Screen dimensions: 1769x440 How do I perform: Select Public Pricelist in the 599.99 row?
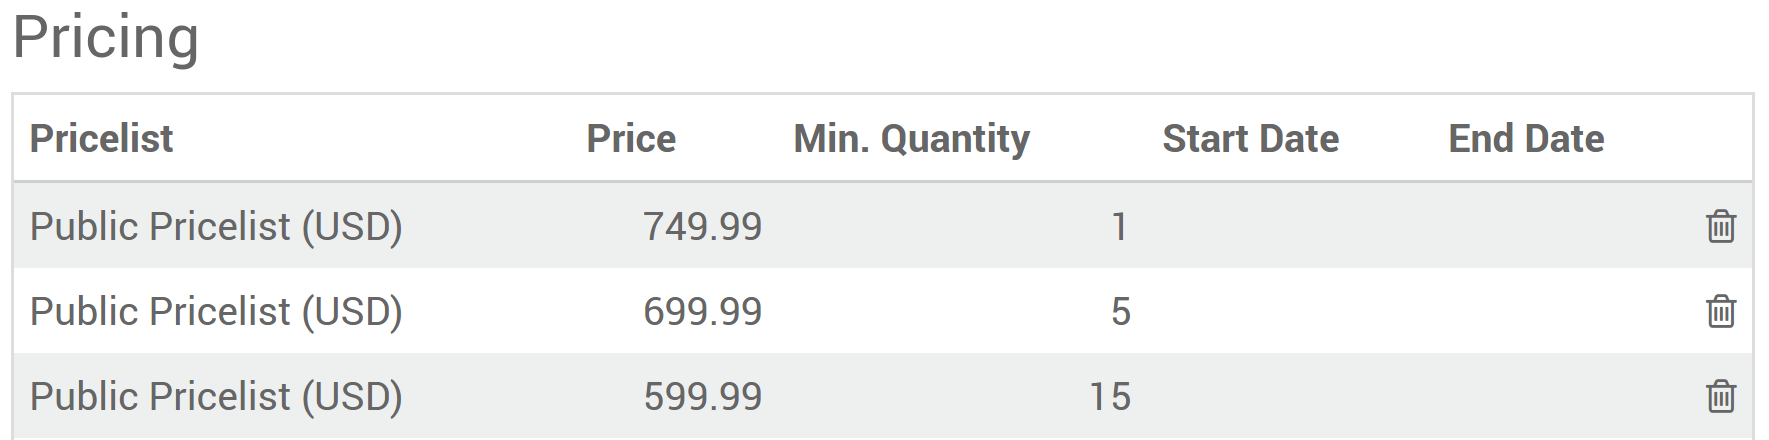(216, 396)
